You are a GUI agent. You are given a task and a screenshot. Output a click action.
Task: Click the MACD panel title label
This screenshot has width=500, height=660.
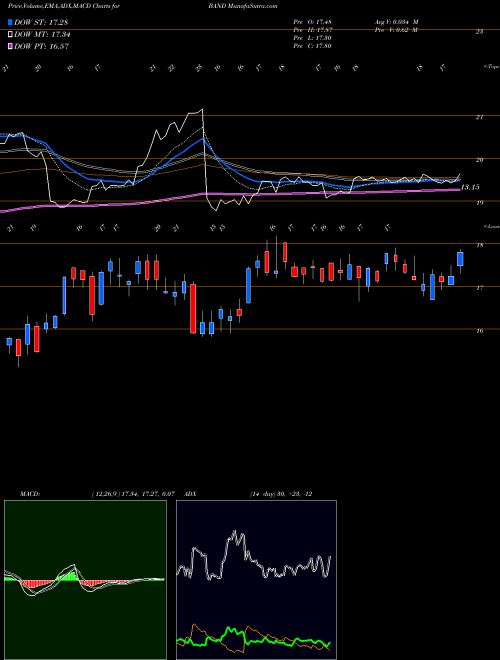30,494
